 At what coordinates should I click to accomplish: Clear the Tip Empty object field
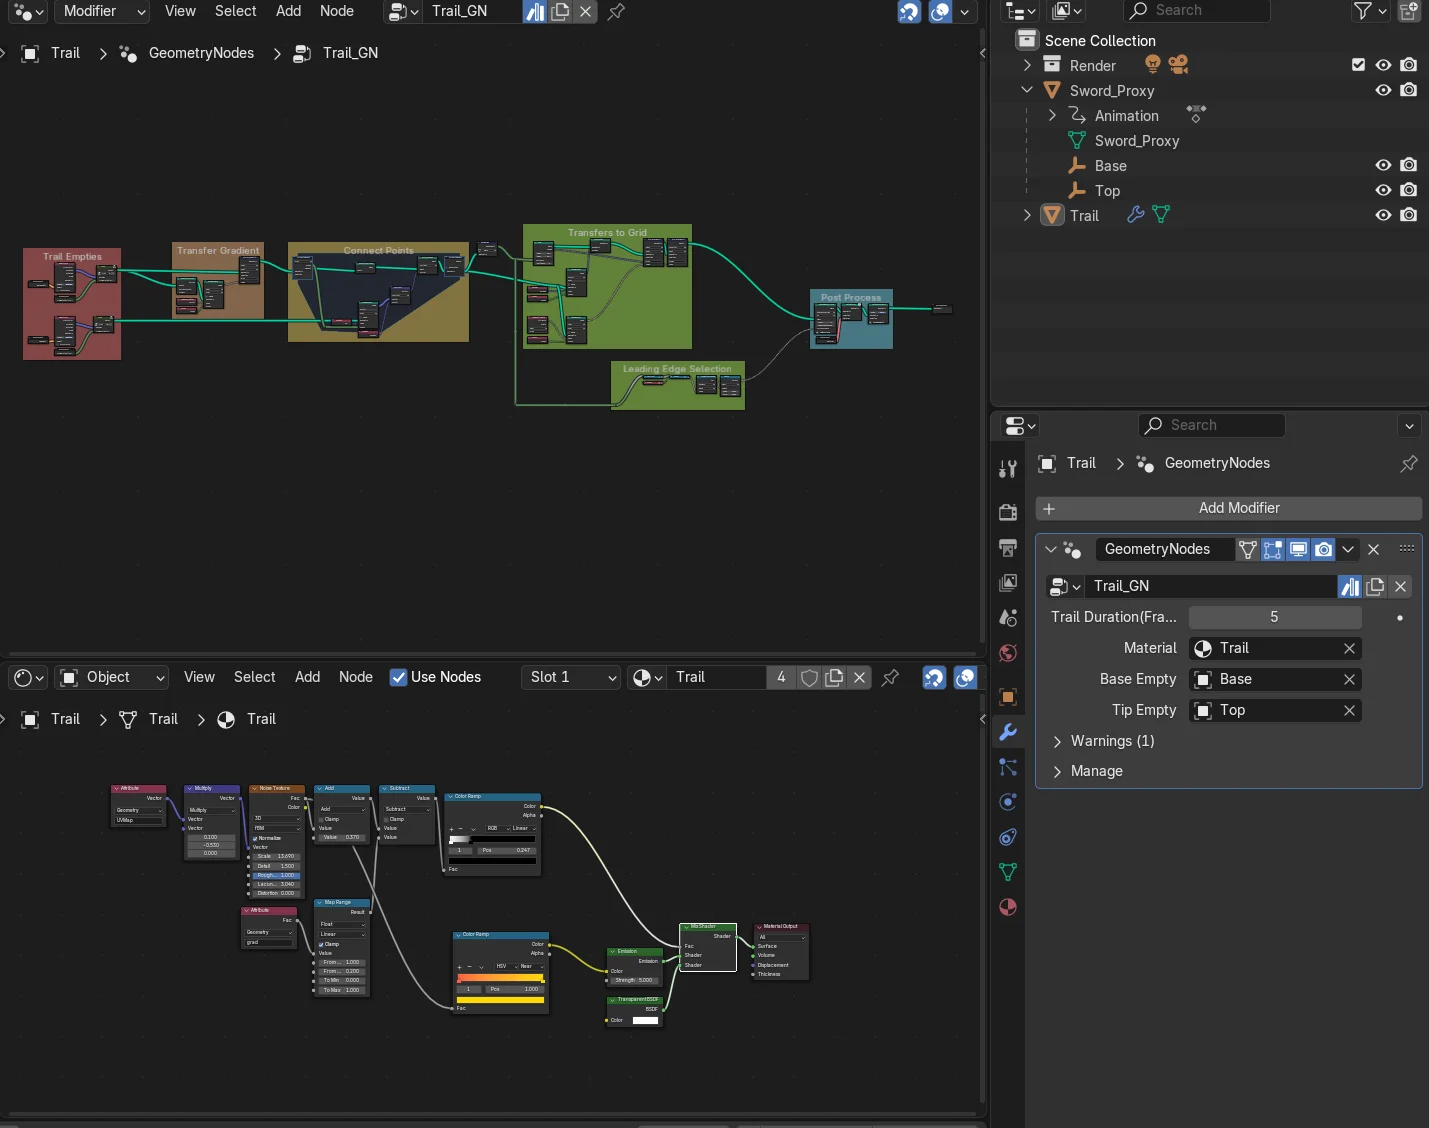(1349, 710)
